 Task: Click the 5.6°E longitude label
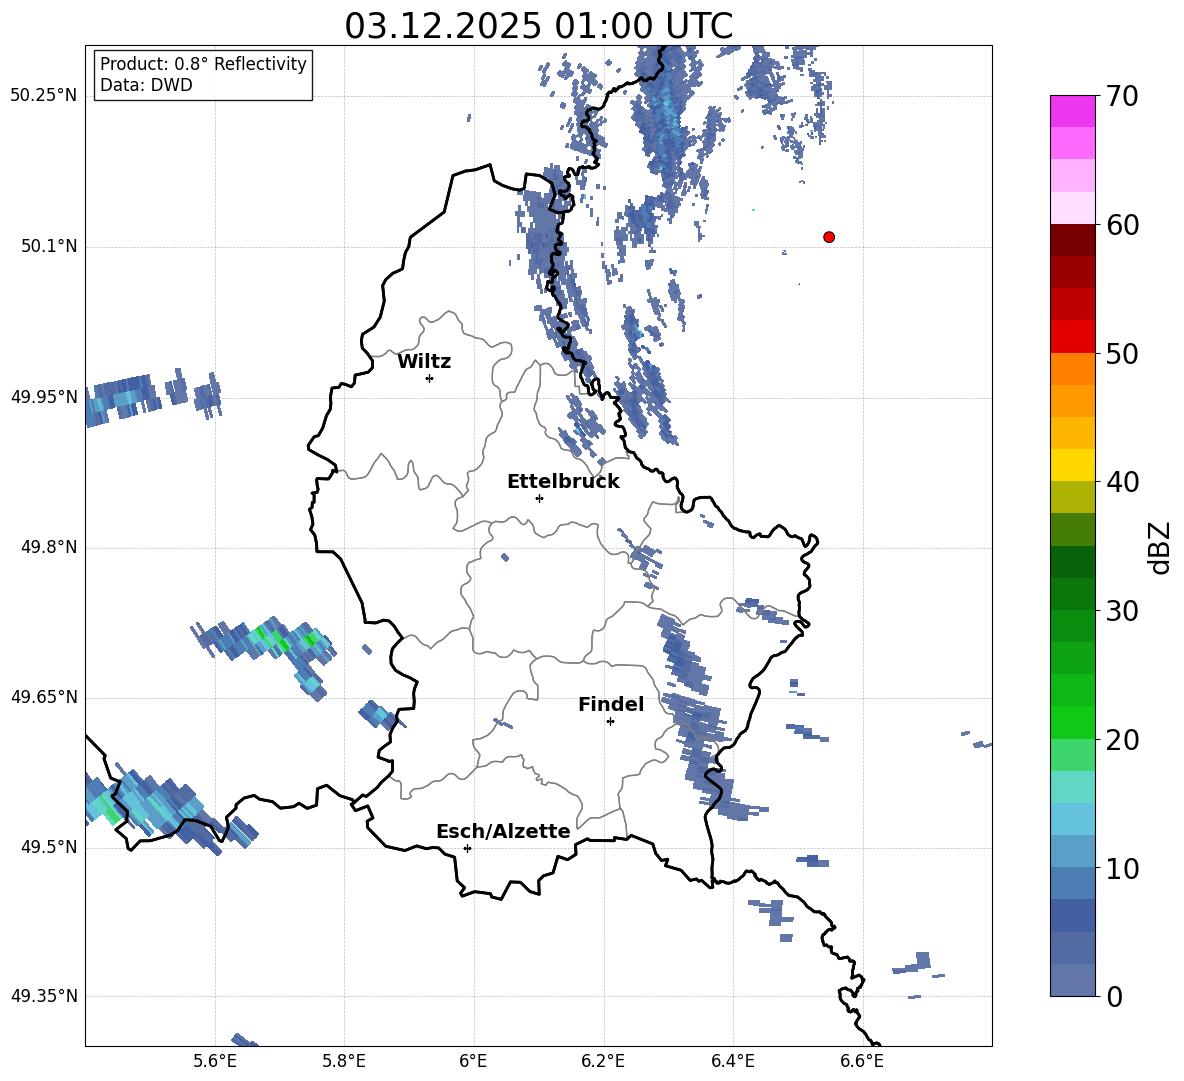215,1061
